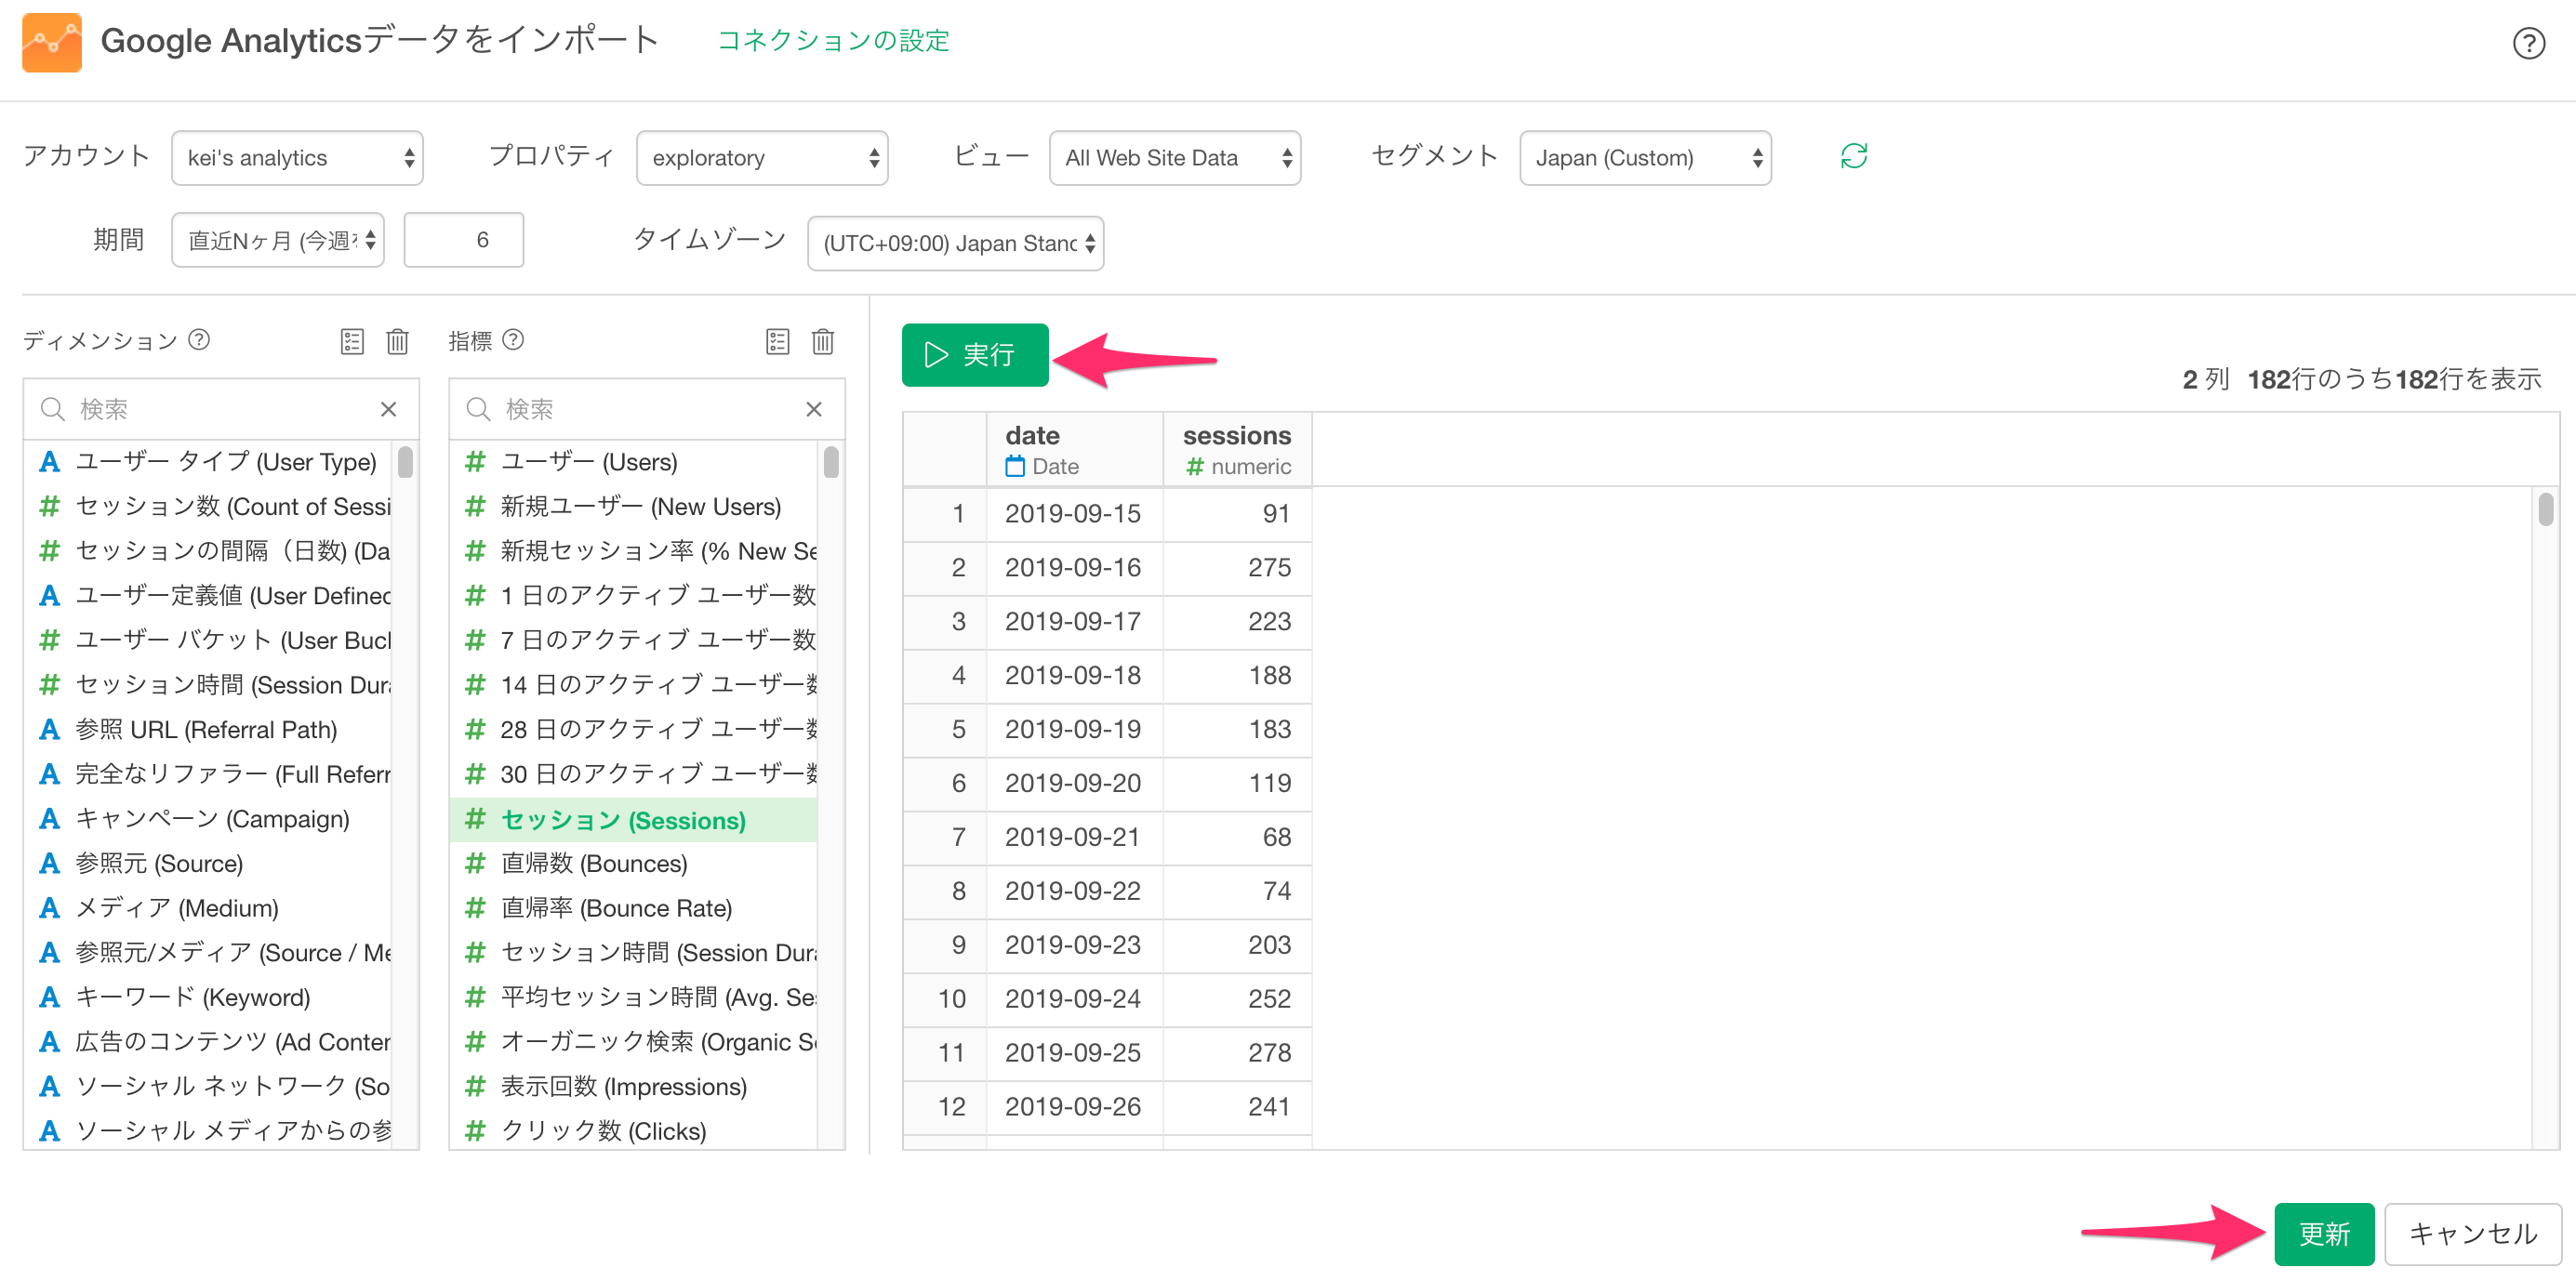
Task: Click the metrics trash delete icon
Action: click(x=823, y=342)
